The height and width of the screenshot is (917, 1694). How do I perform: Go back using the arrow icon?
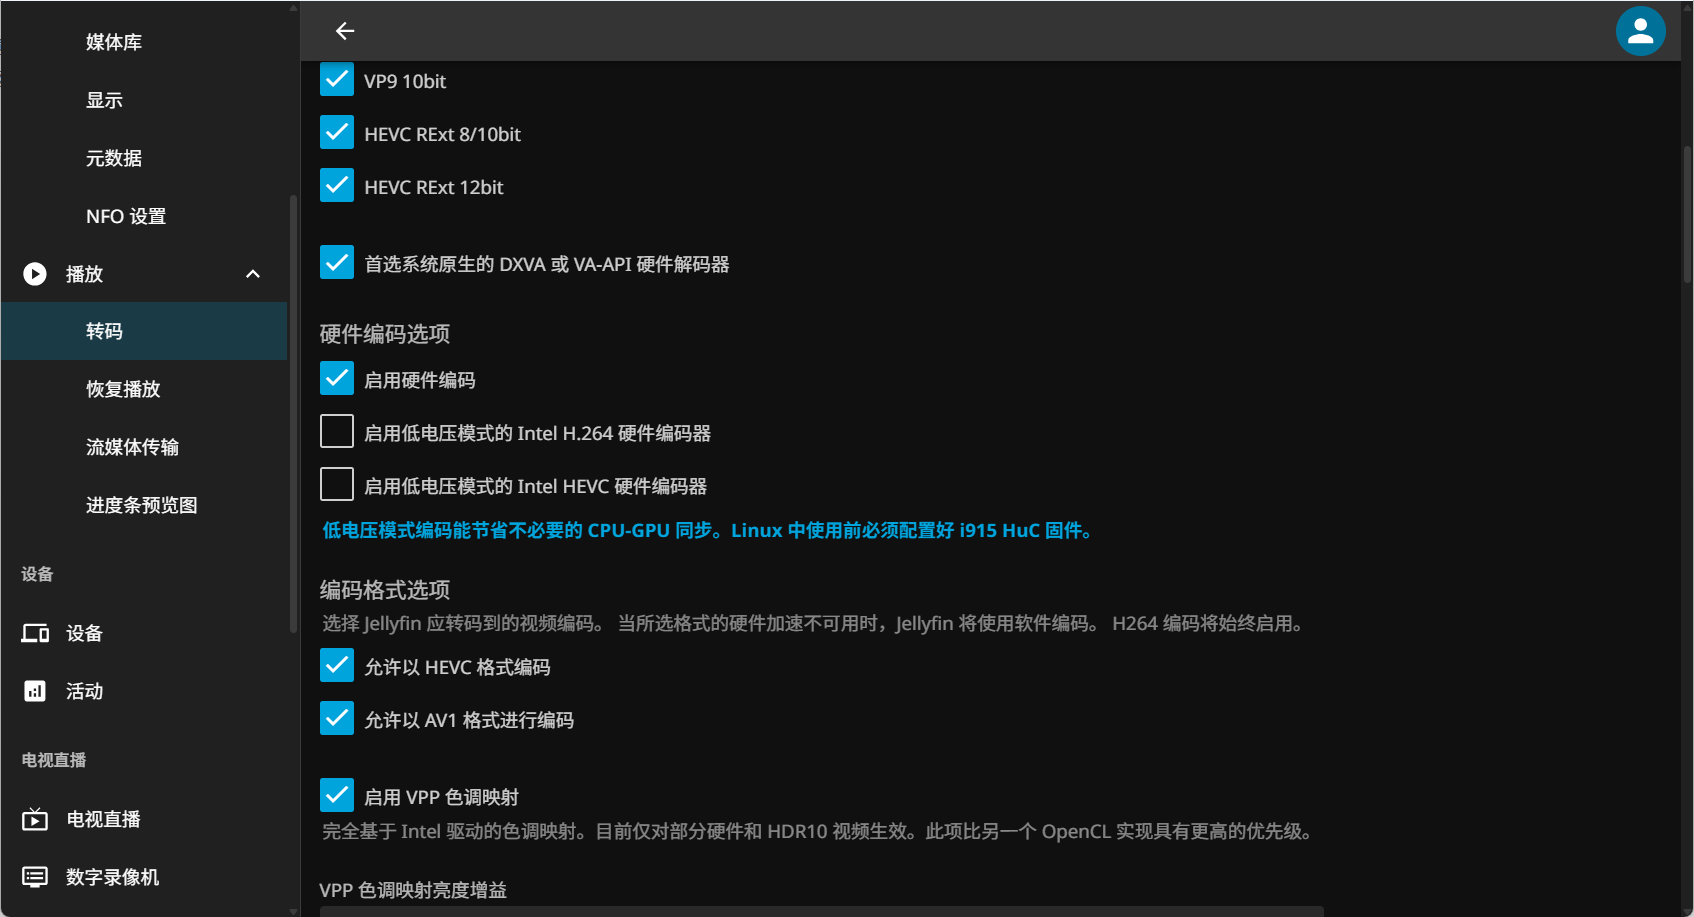point(345,31)
